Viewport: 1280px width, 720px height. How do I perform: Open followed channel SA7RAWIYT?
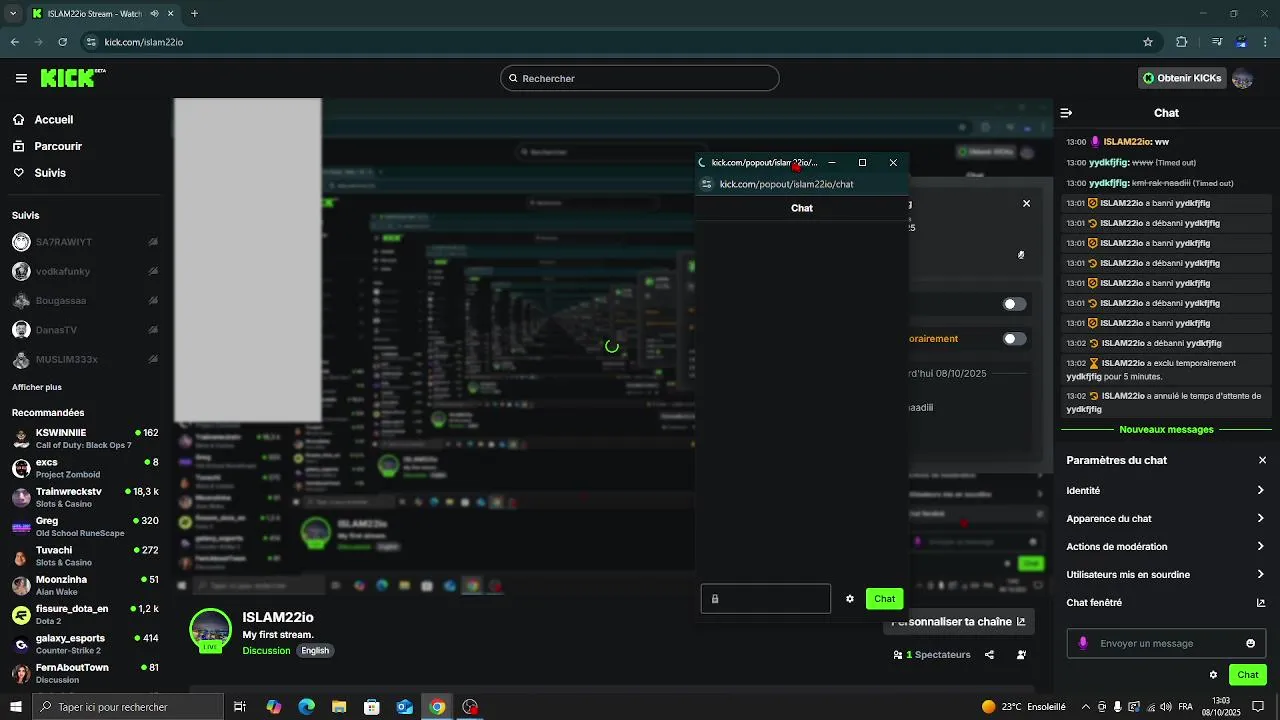point(85,242)
